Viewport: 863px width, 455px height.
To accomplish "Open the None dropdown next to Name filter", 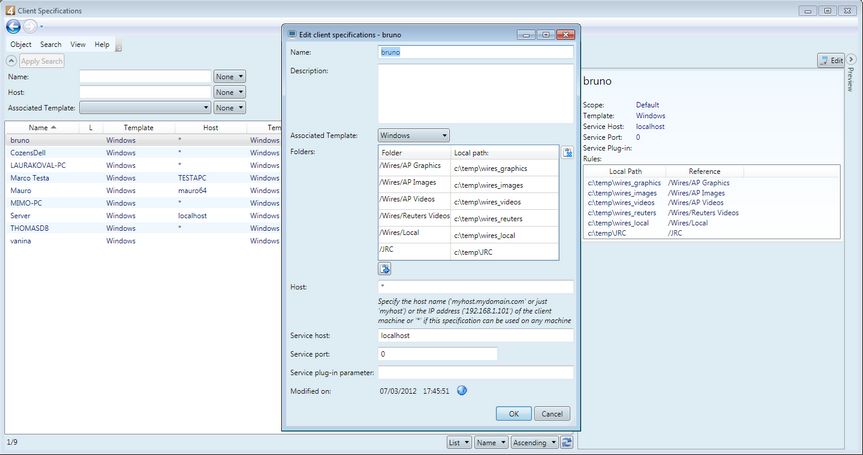I will tap(230, 77).
